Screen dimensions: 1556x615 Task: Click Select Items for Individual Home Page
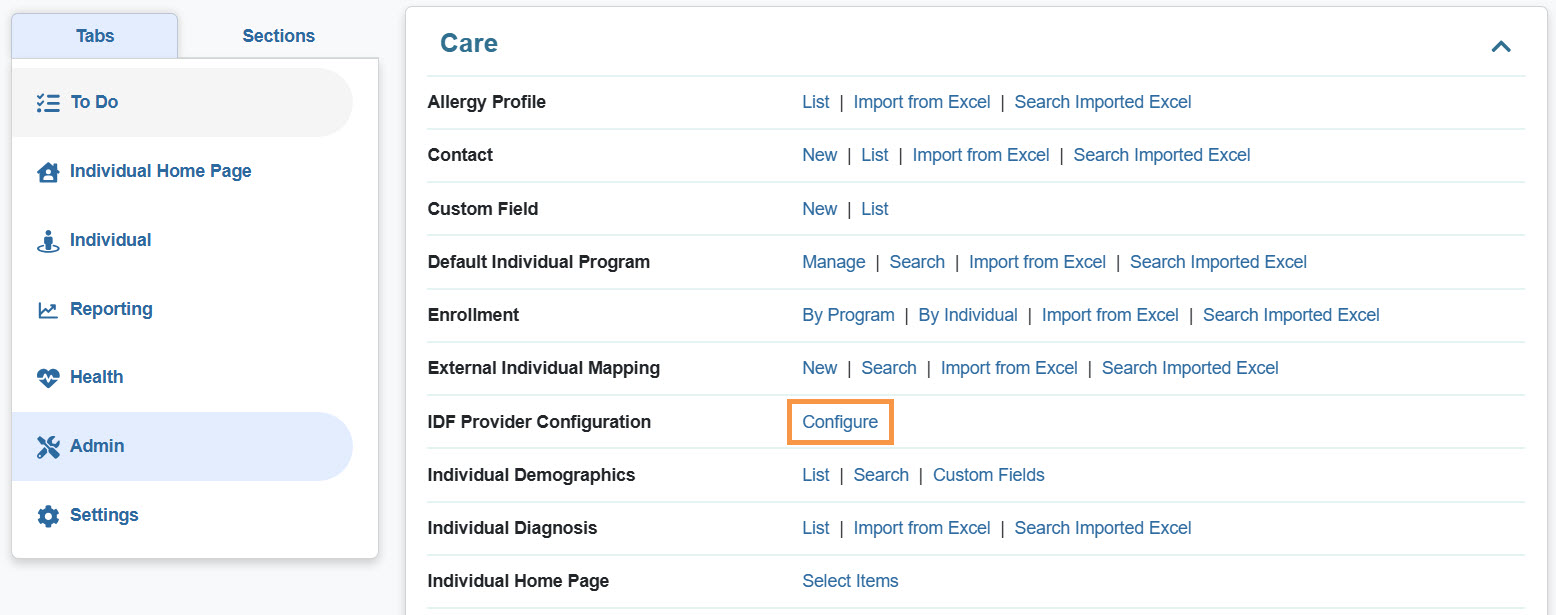pyautogui.click(x=850, y=581)
